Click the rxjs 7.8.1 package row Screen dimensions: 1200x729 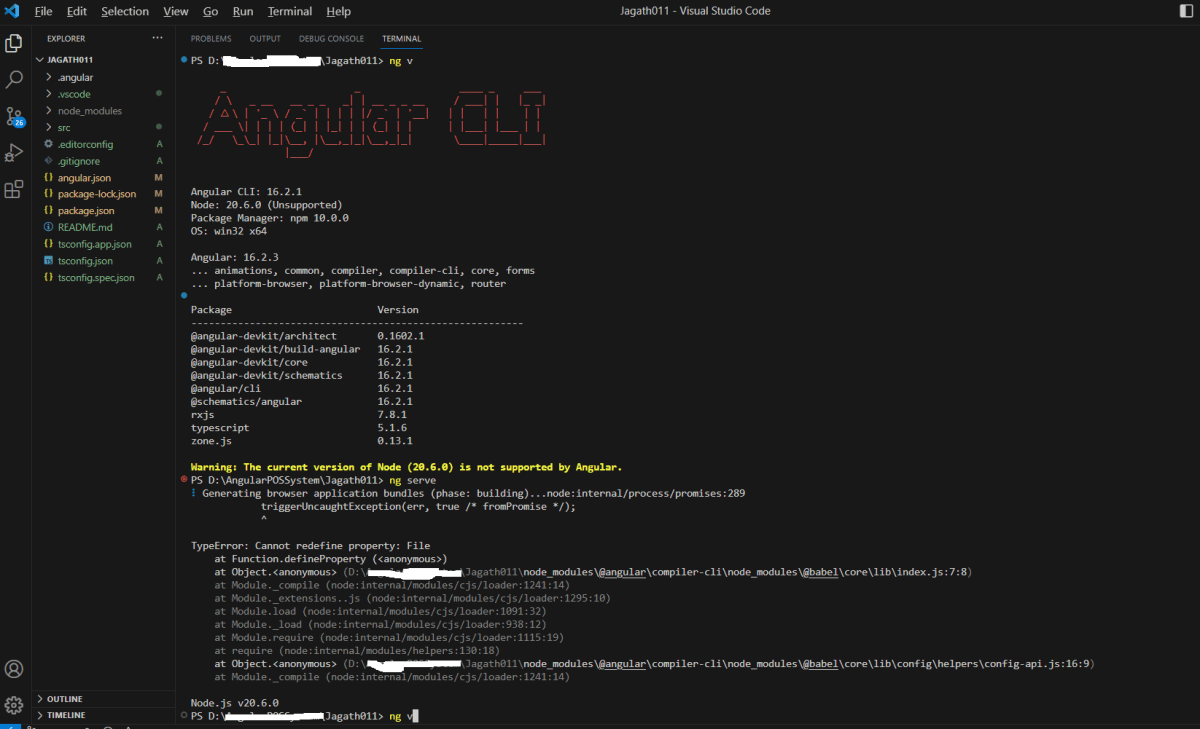(299, 414)
